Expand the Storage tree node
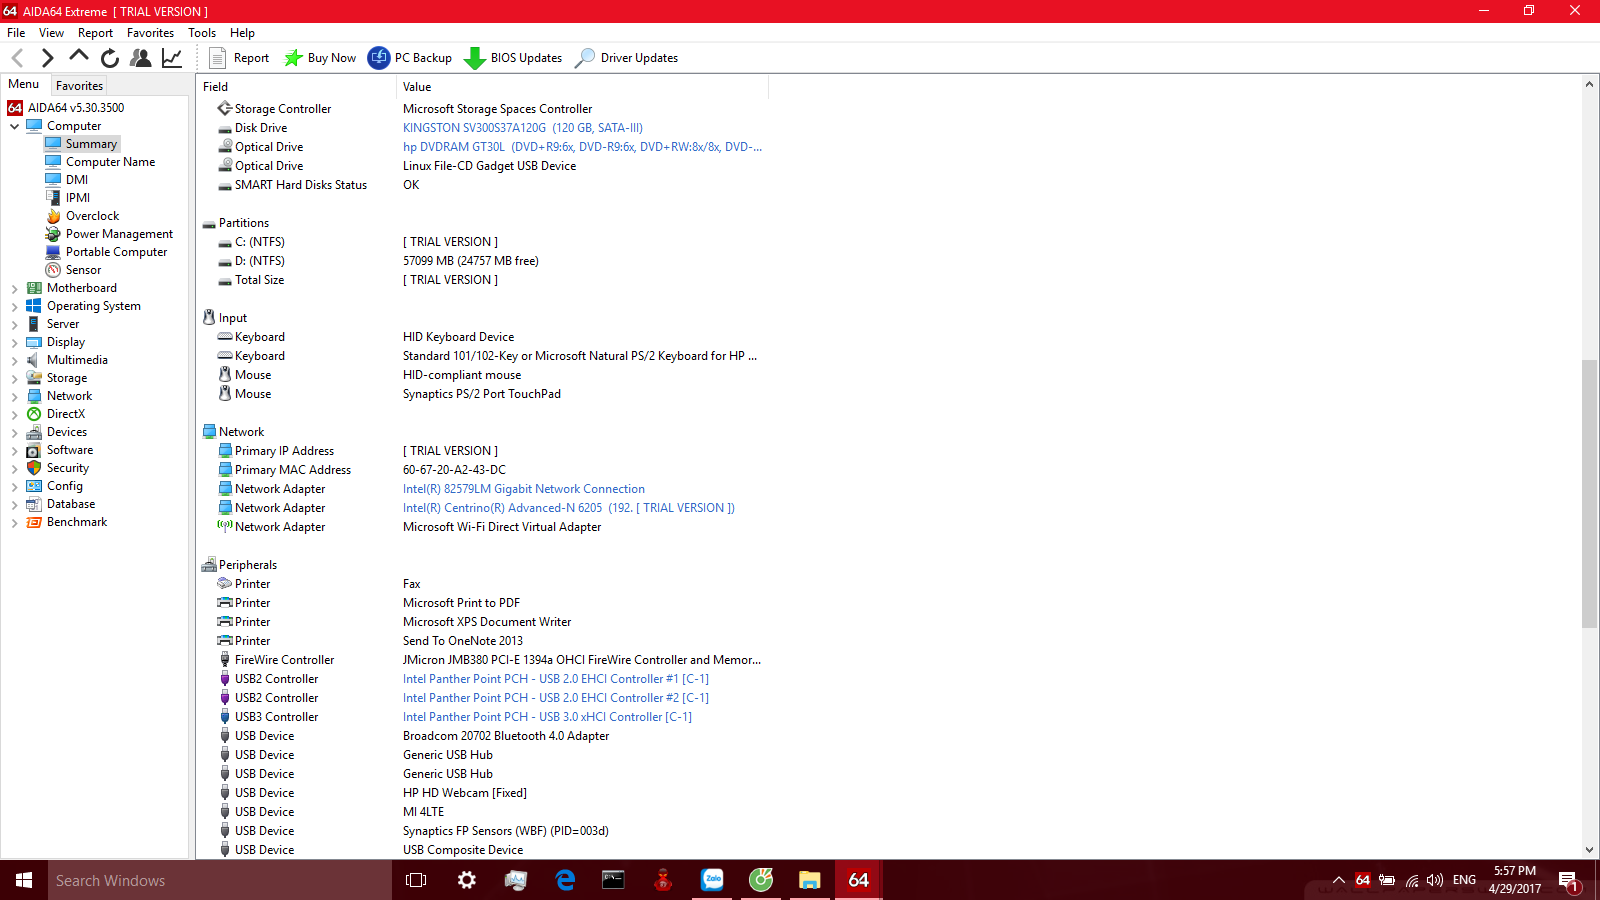Viewport: 1600px width, 900px height. tap(15, 378)
